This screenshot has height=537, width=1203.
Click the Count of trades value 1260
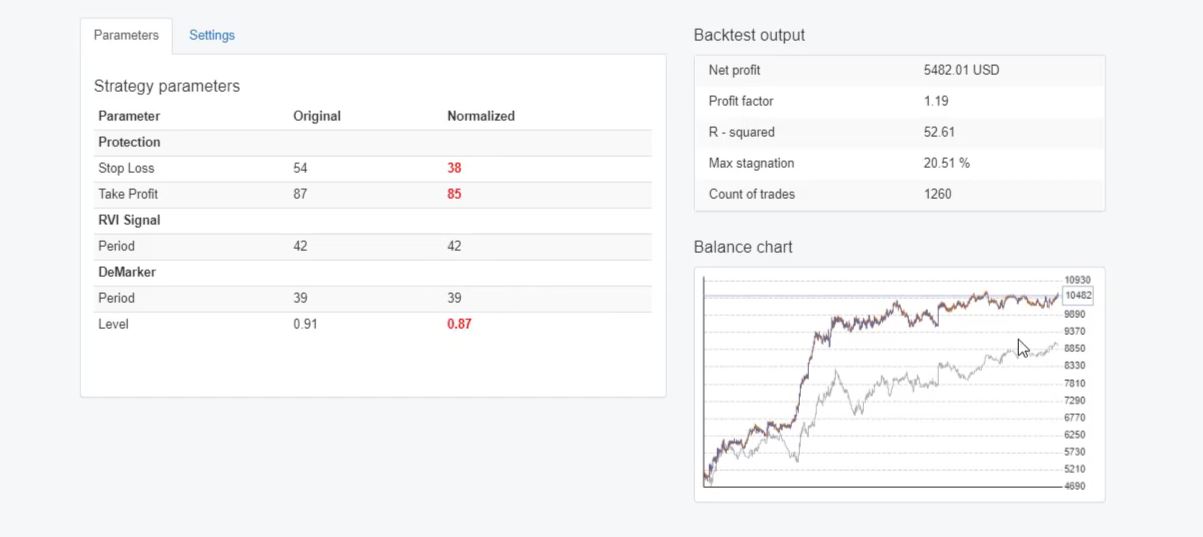pyautogui.click(x=938, y=194)
